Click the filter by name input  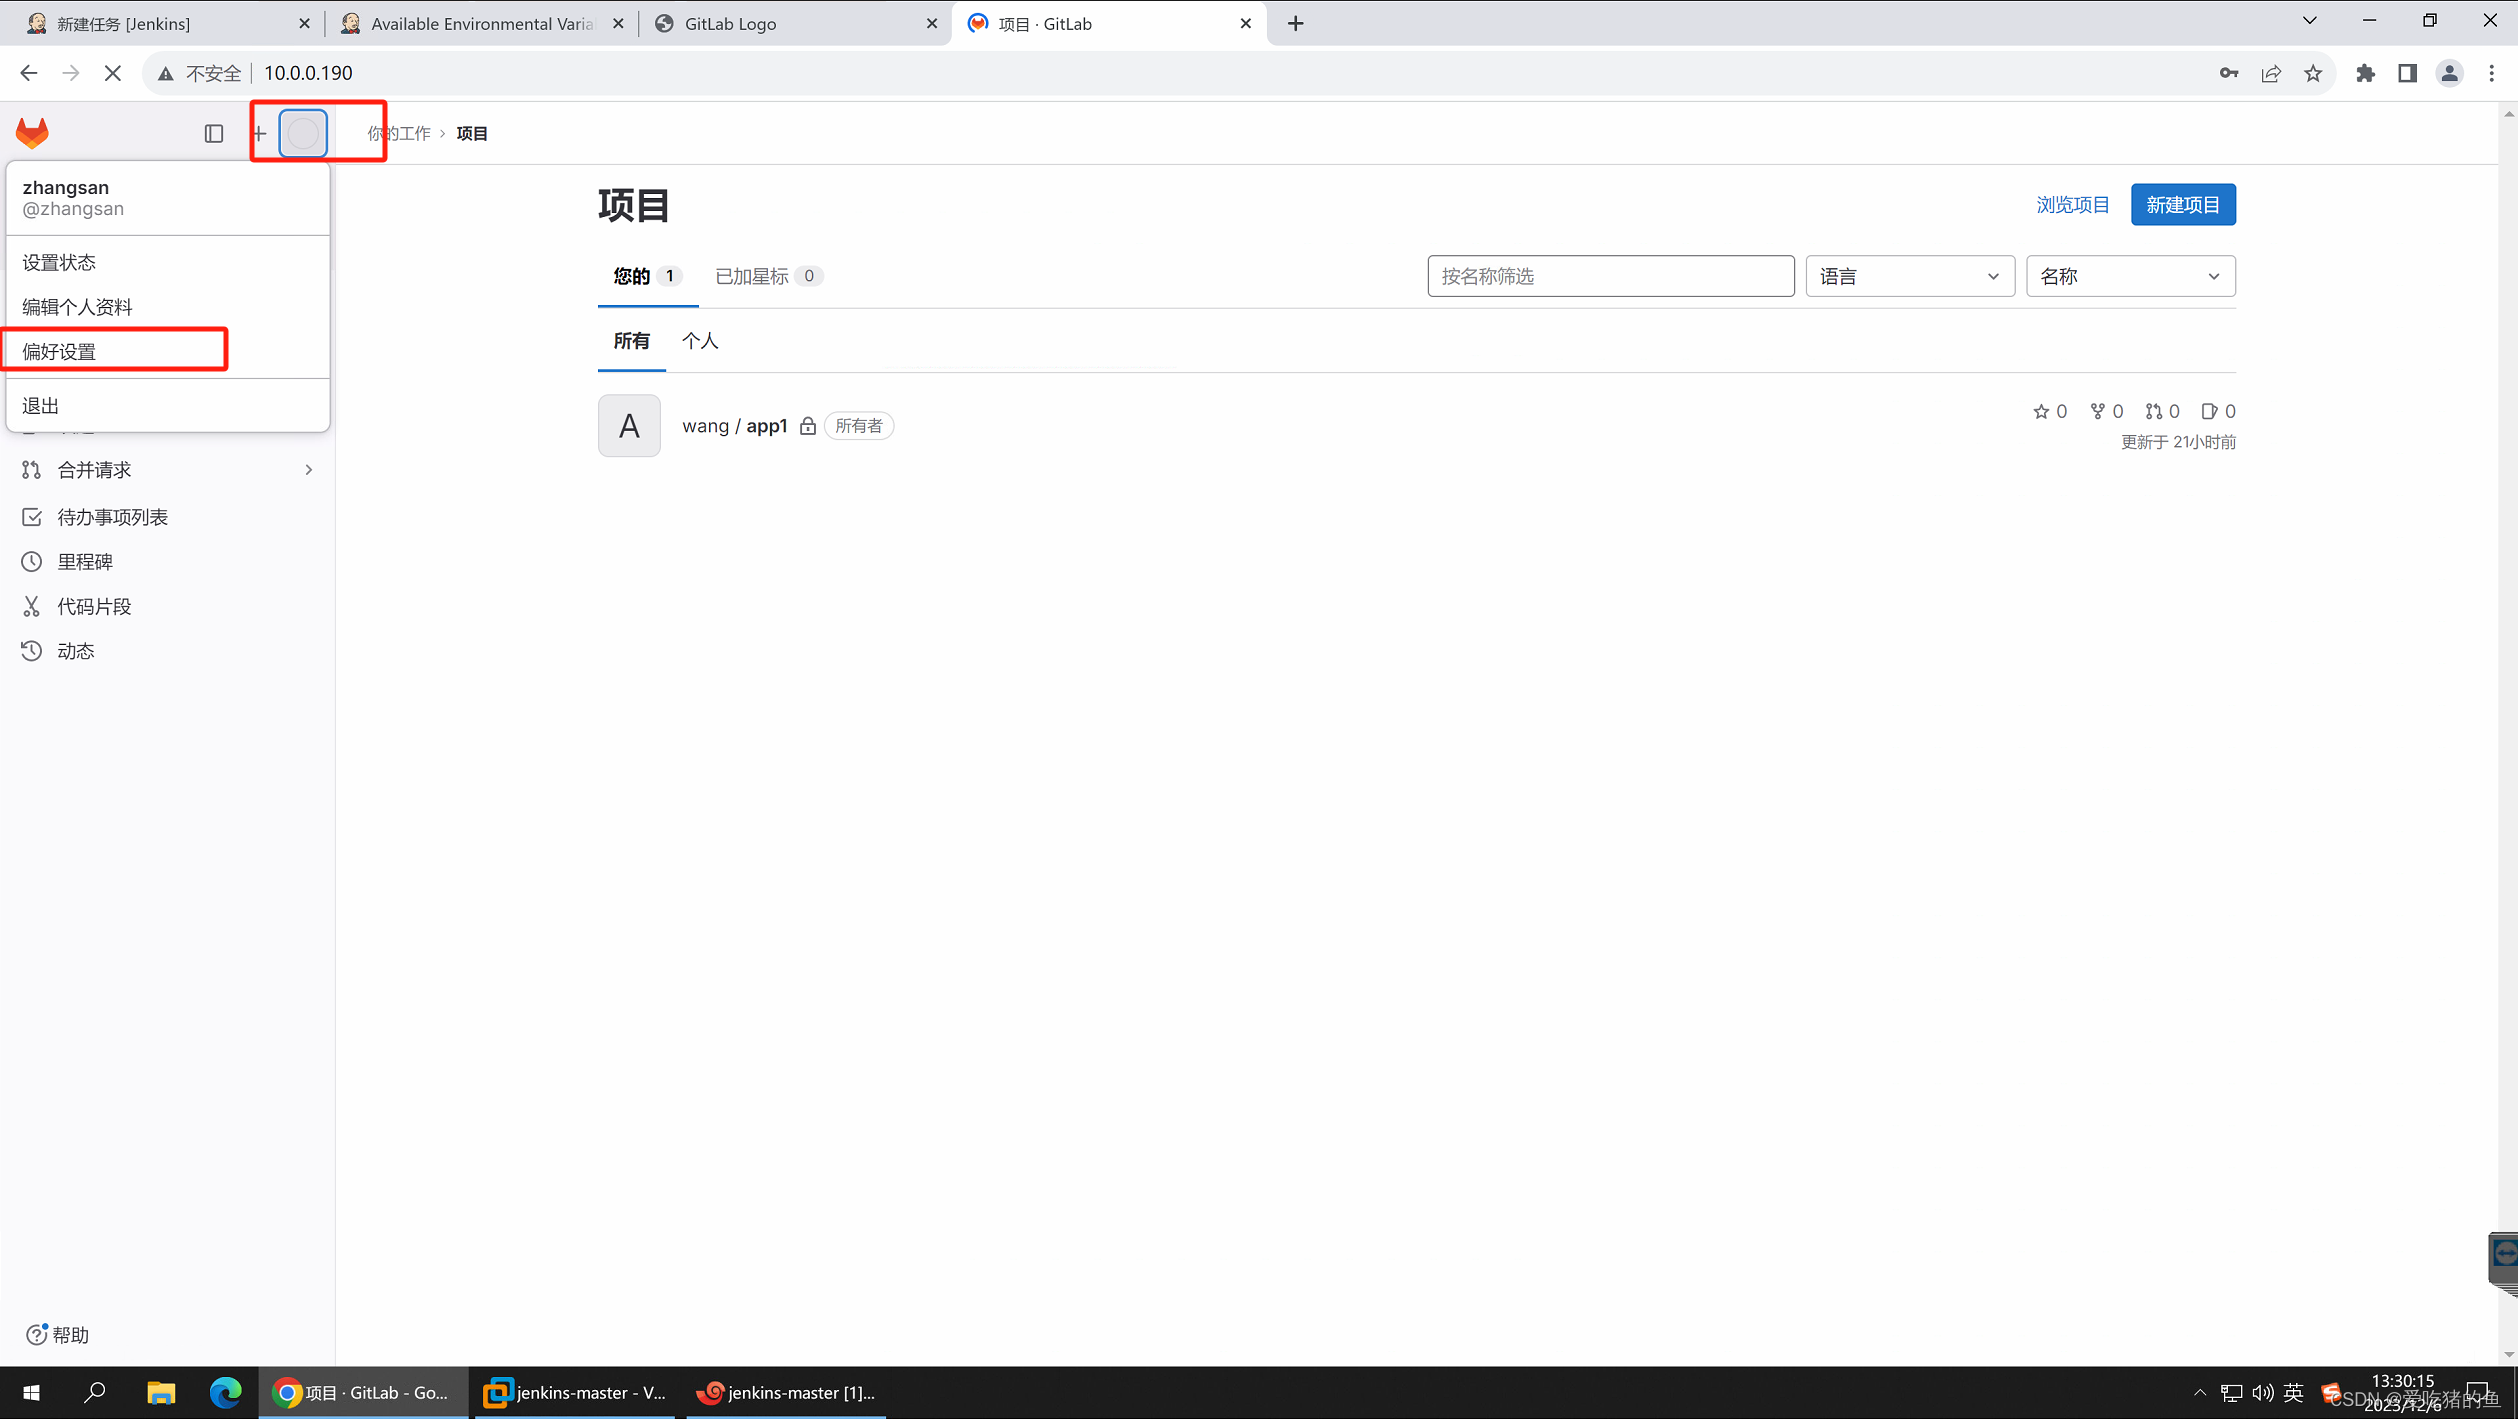(x=1610, y=276)
